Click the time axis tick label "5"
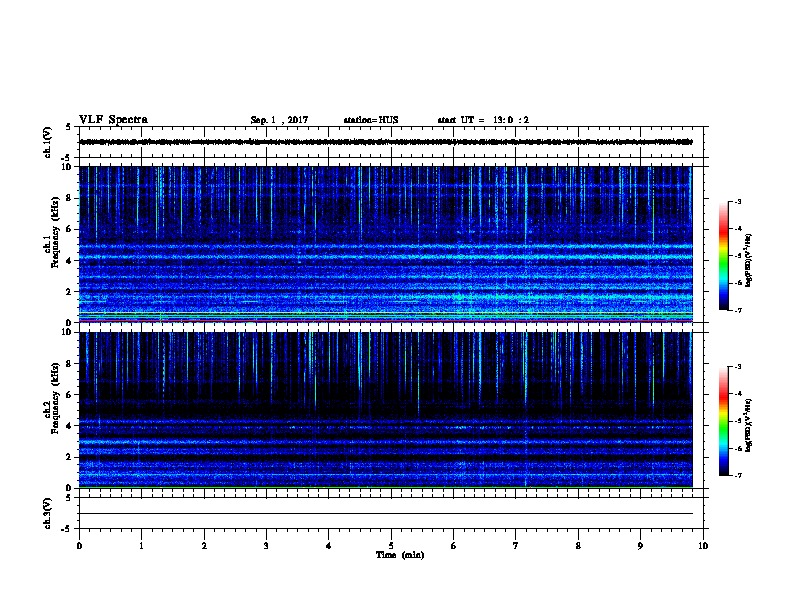The image size is (792, 612). point(391,546)
